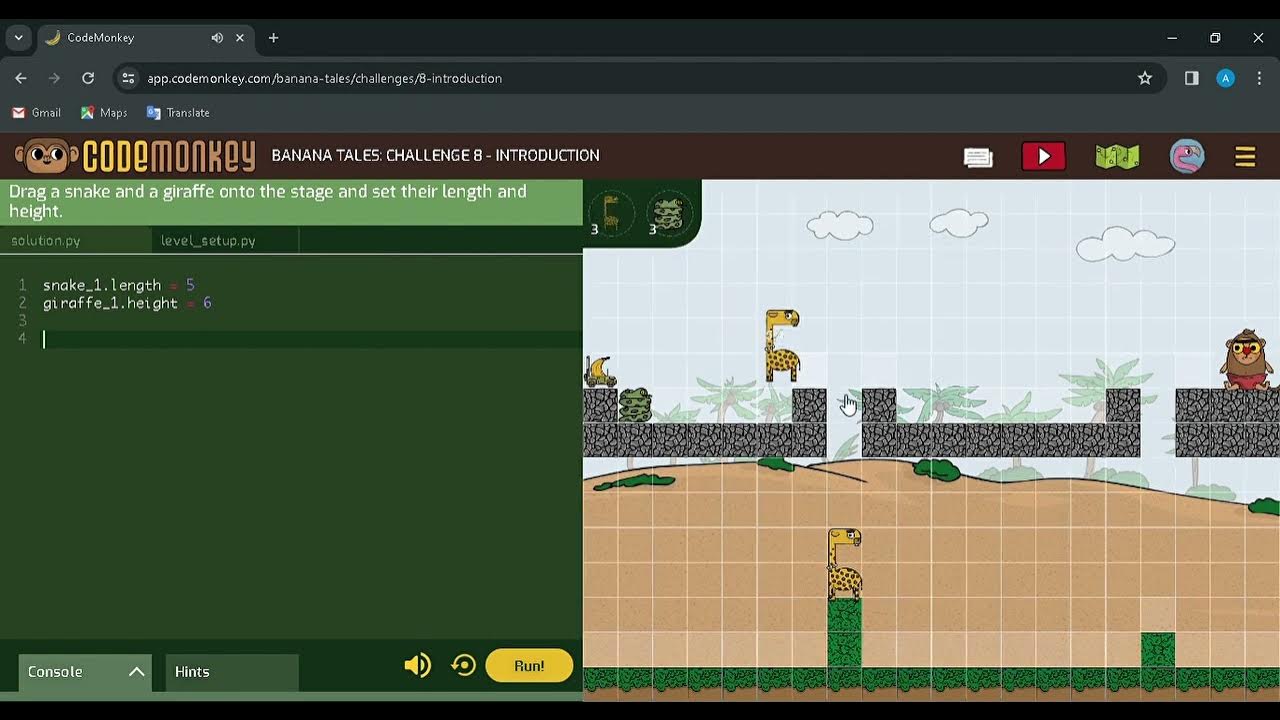Click the CodeMonkey logo
The width and height of the screenshot is (1280, 720).
135,156
